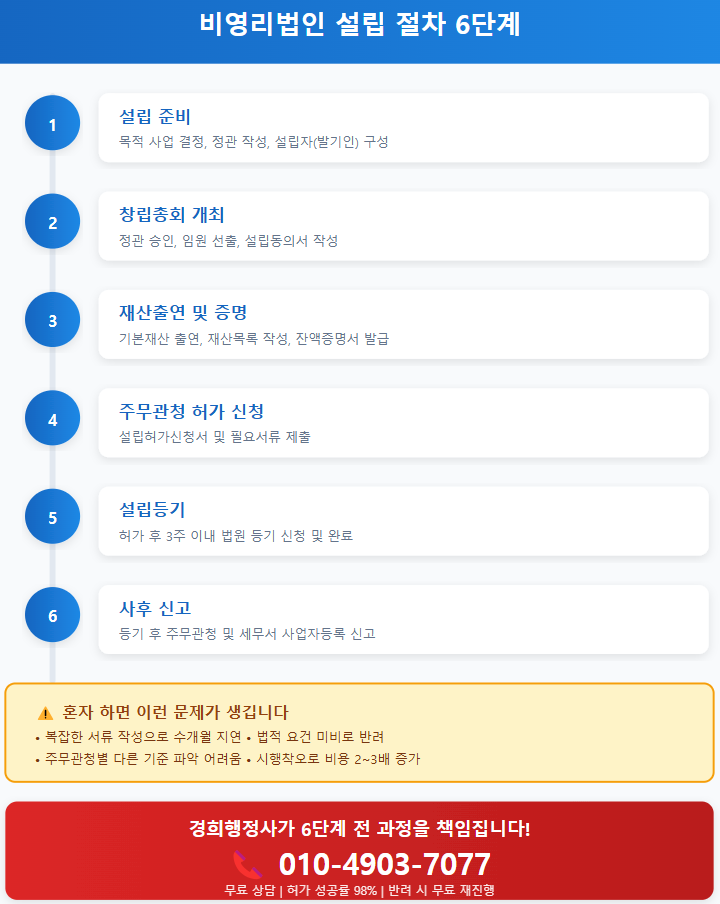Click the step 4 number circle
This screenshot has height=904, width=720.
[52, 419]
